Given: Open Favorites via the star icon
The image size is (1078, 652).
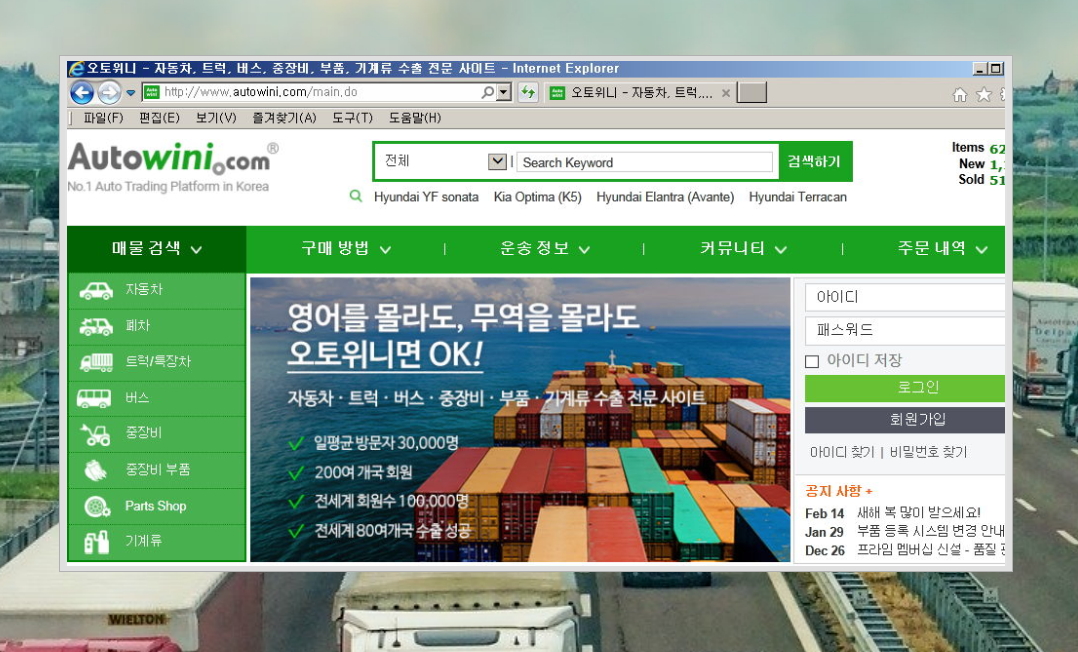Looking at the screenshot, I should point(984,94).
